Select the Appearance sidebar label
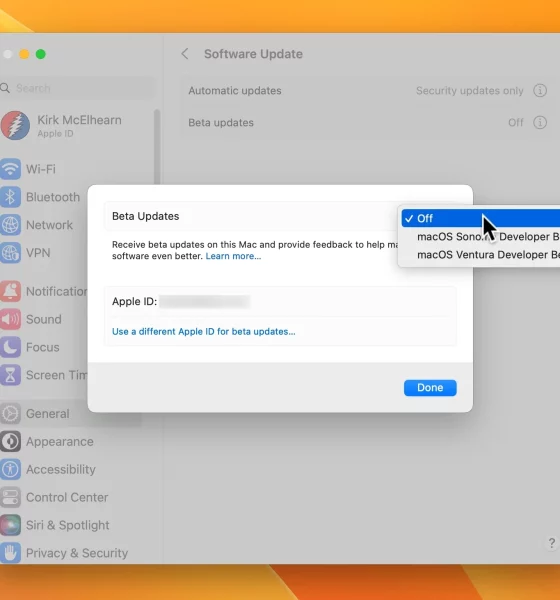Viewport: 560px width, 600px height. [60, 442]
